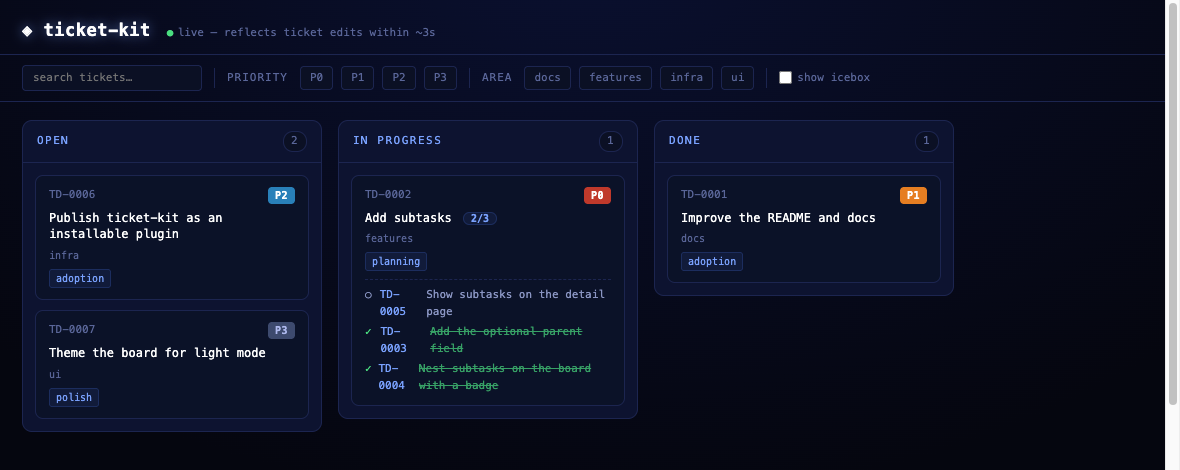Click the features area label on TD-0002
Viewport: 1180px width, 470px height.
389,238
